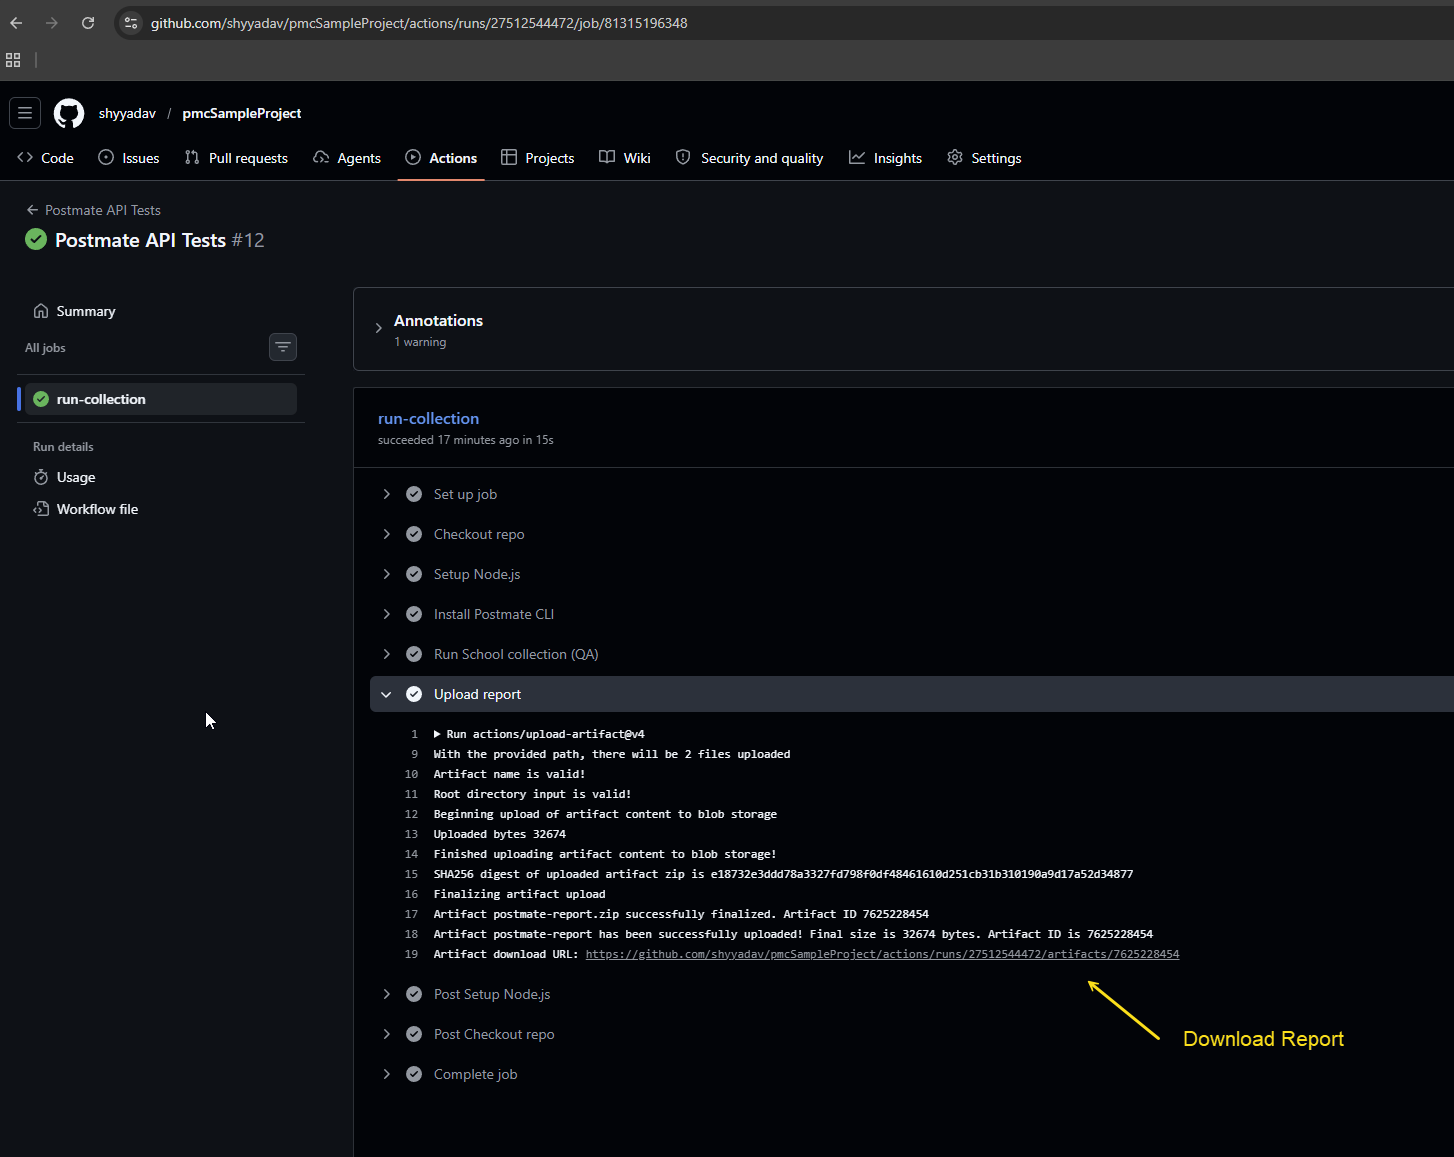Expand the Install Postmate CLI step

pos(386,614)
